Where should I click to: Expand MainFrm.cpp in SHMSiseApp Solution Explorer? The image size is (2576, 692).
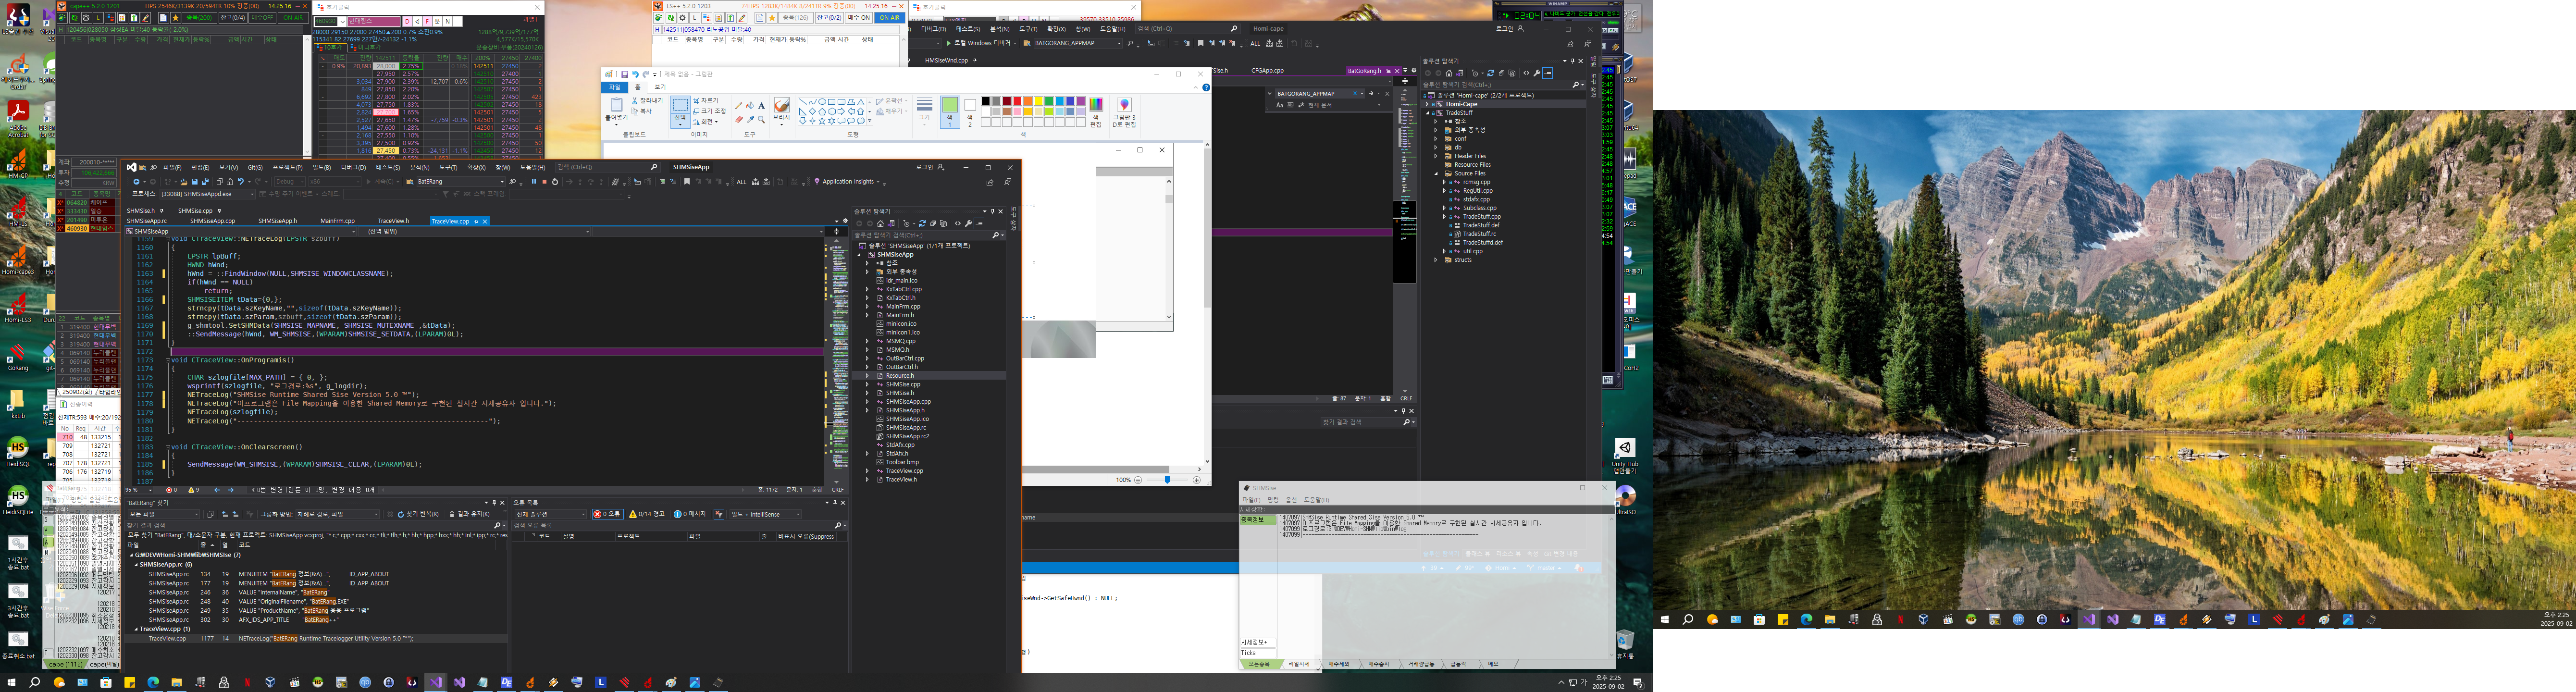tap(867, 306)
